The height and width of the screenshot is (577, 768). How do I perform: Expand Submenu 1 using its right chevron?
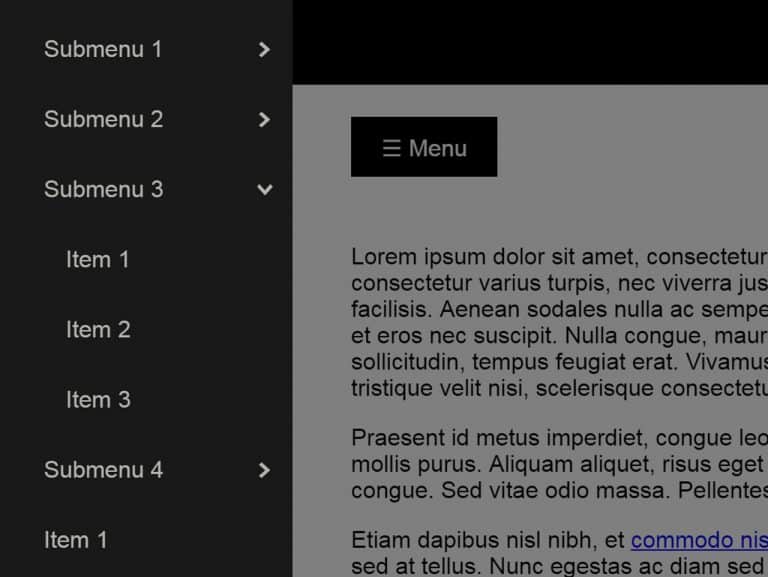264,49
